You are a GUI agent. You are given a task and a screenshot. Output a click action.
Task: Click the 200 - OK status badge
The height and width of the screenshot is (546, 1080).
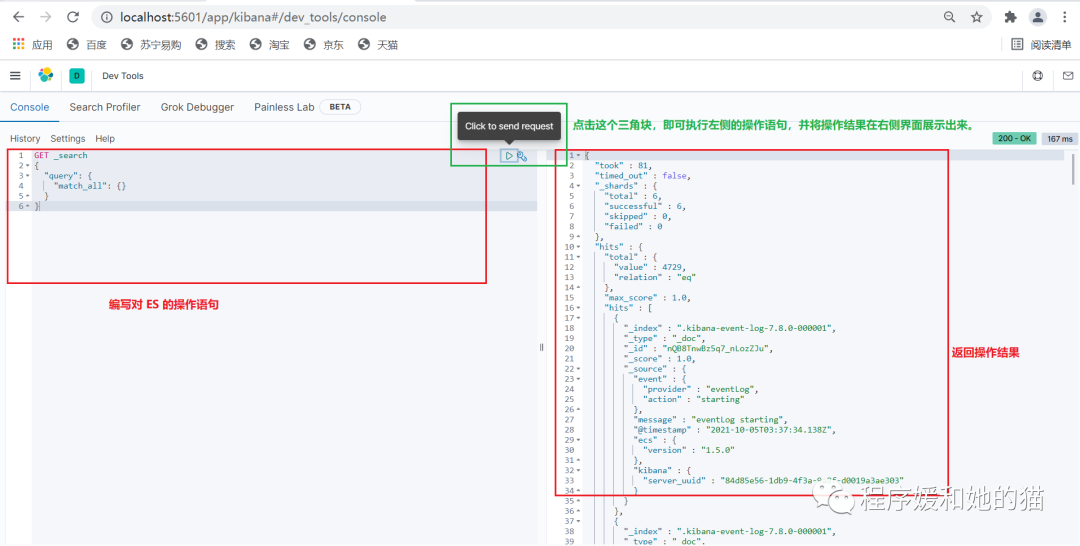click(1015, 138)
